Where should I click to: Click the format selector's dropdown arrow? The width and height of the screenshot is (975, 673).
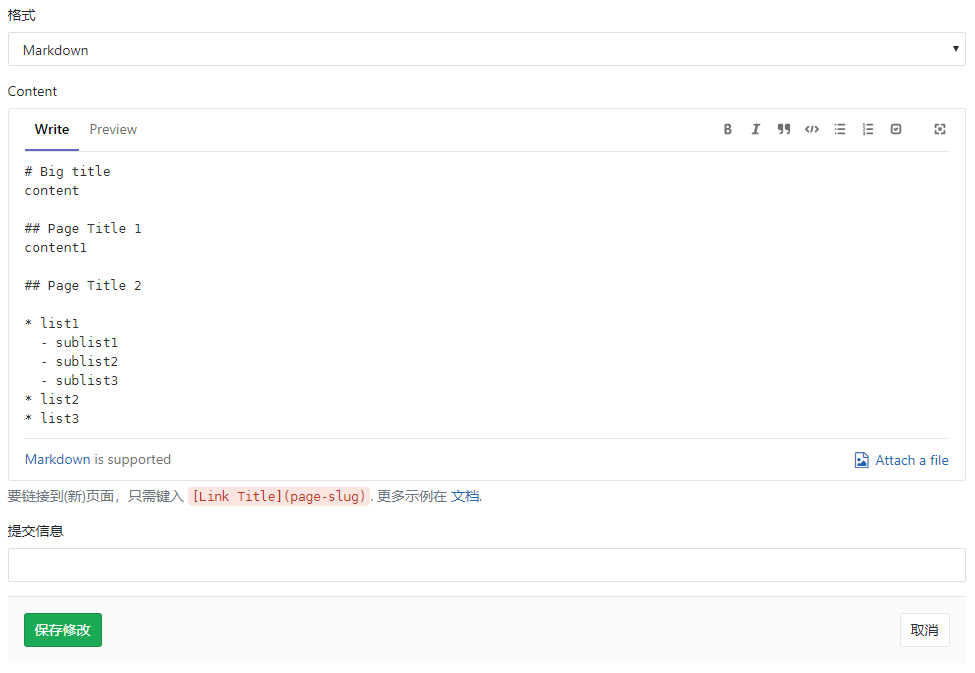tap(956, 48)
